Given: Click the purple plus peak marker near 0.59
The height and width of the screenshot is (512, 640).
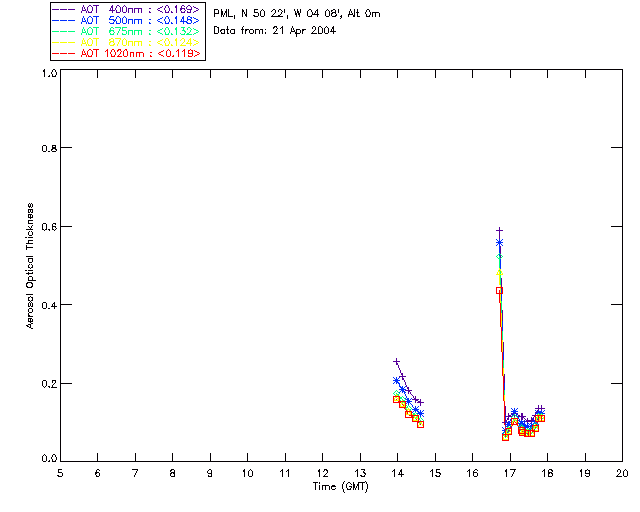Looking at the screenshot, I should coord(499,231).
